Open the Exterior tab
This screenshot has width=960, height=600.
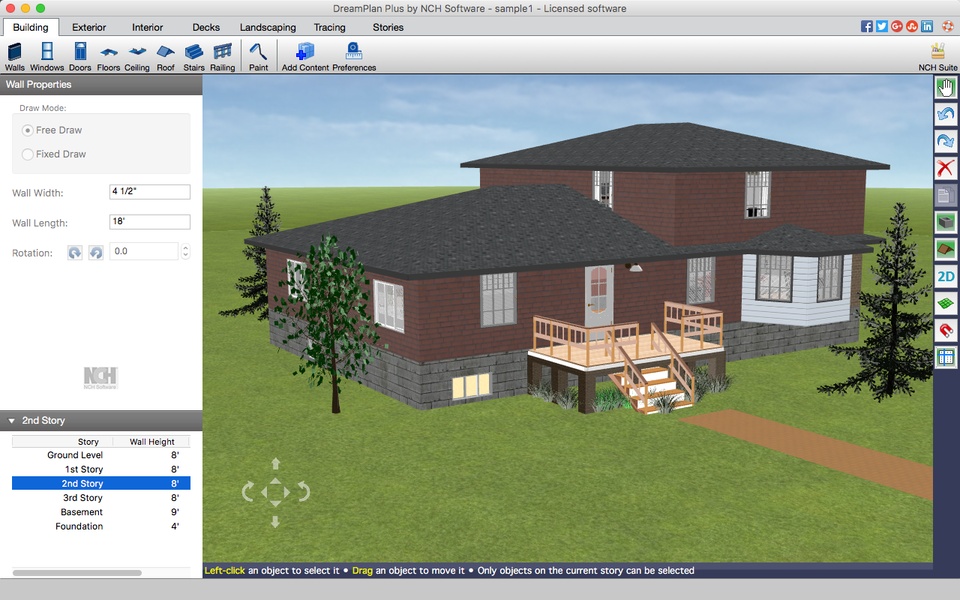(89, 27)
